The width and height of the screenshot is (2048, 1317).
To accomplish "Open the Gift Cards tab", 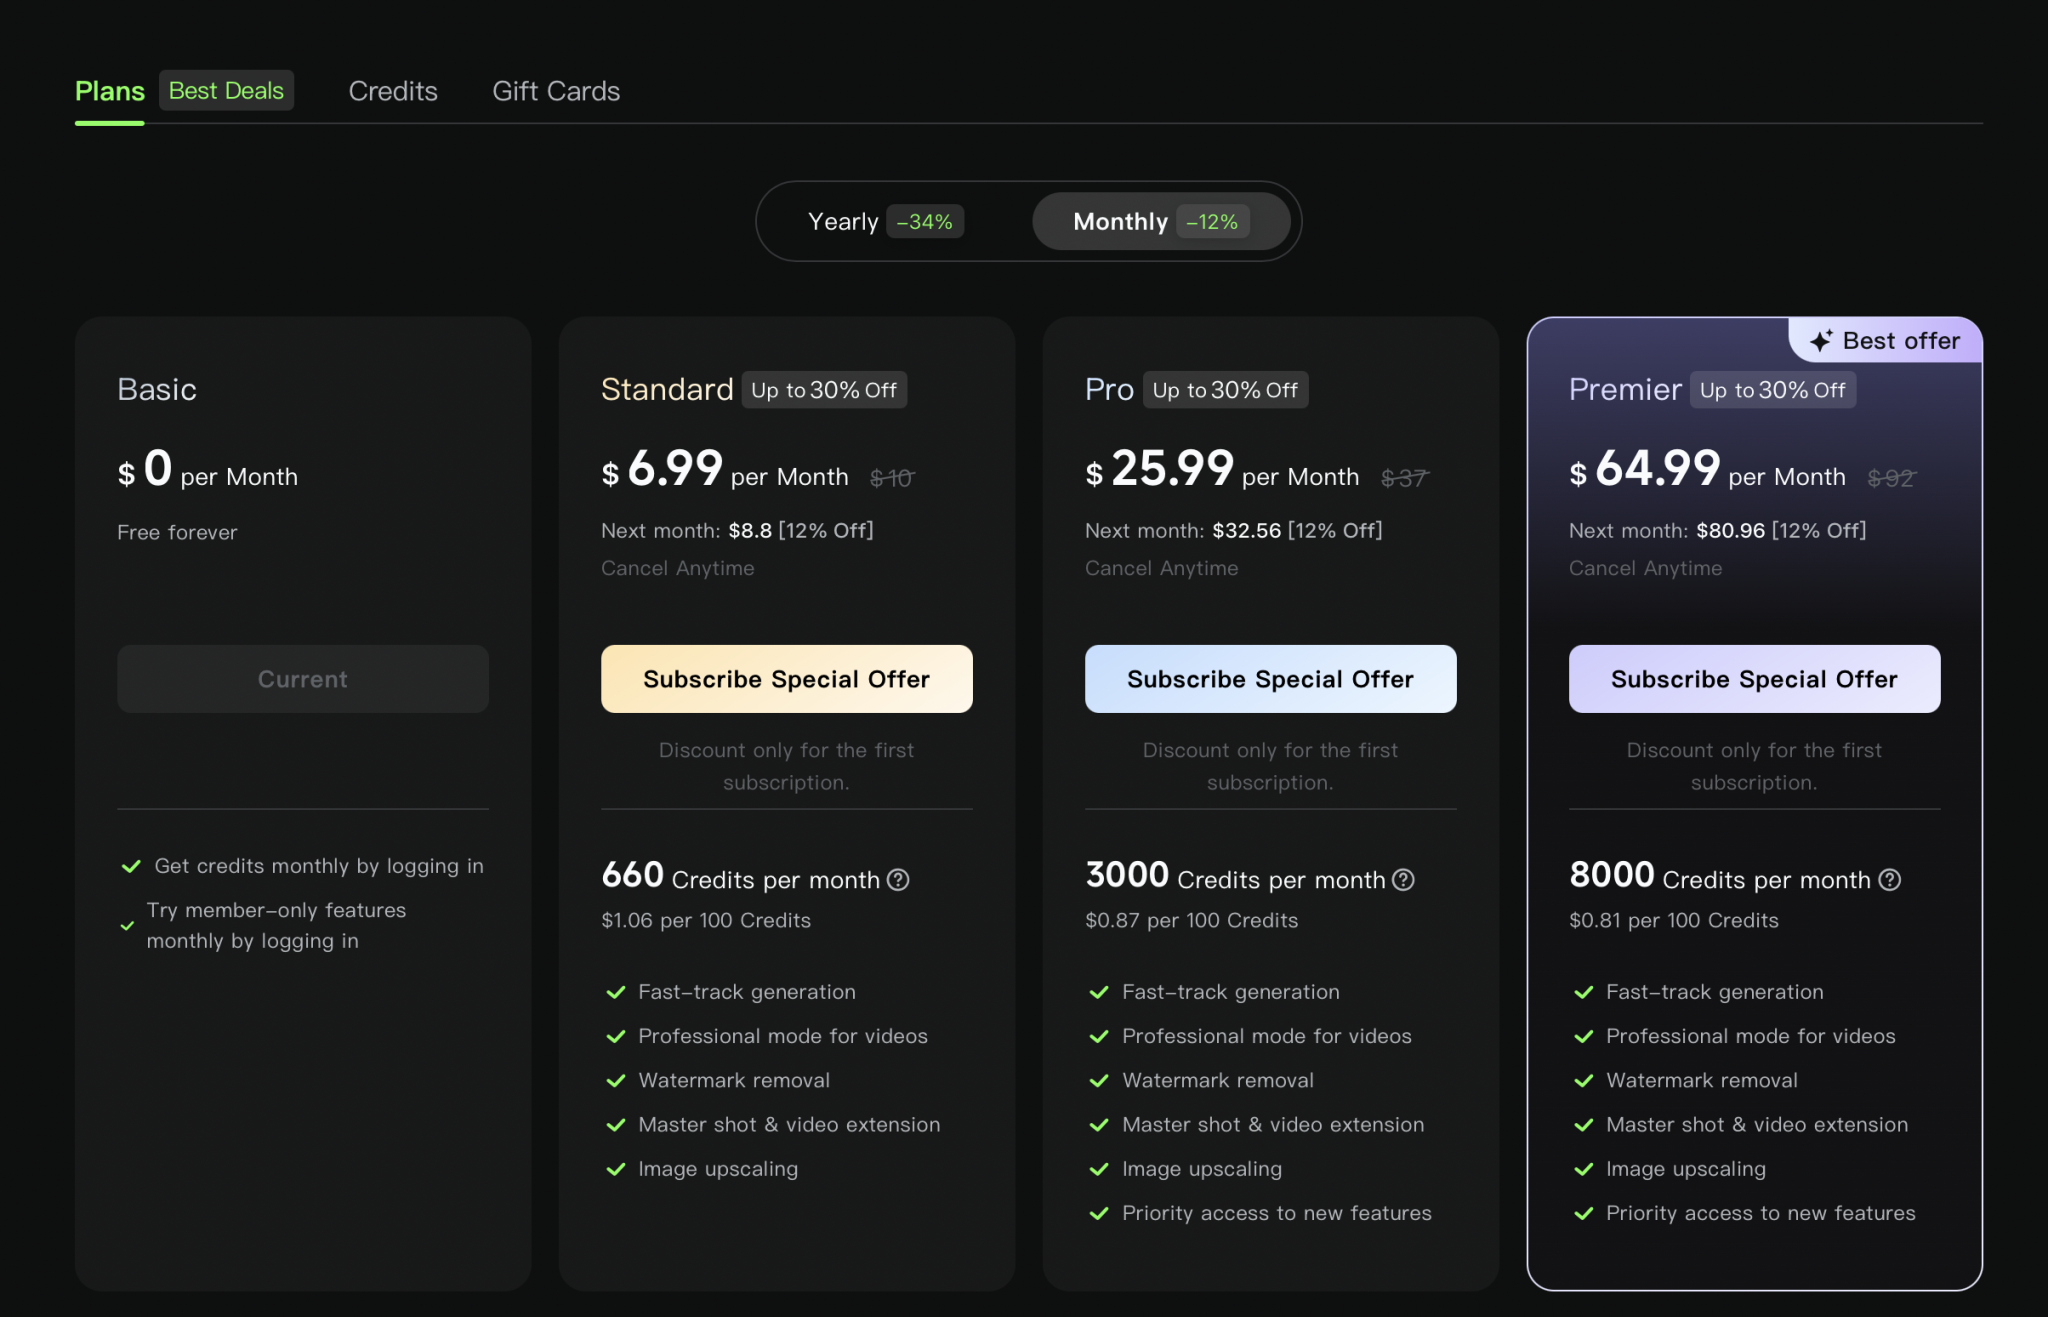I will click(x=555, y=91).
